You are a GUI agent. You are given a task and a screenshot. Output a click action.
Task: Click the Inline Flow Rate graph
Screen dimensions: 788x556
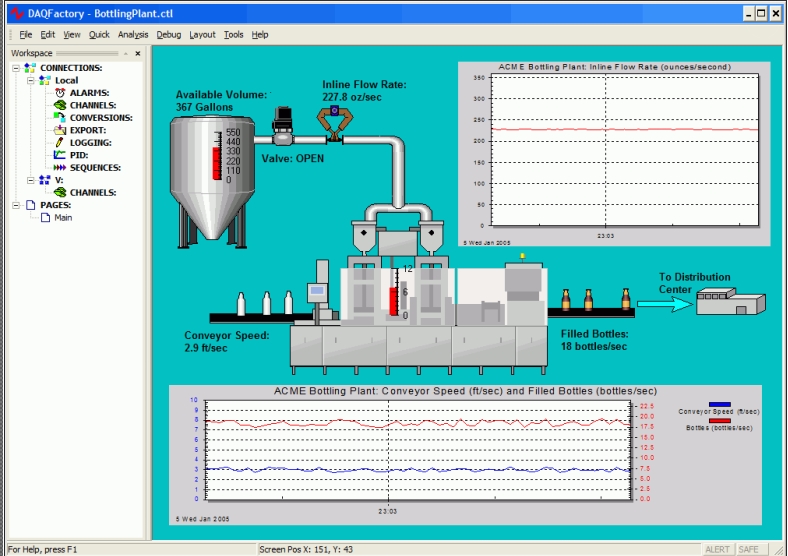pos(614,154)
